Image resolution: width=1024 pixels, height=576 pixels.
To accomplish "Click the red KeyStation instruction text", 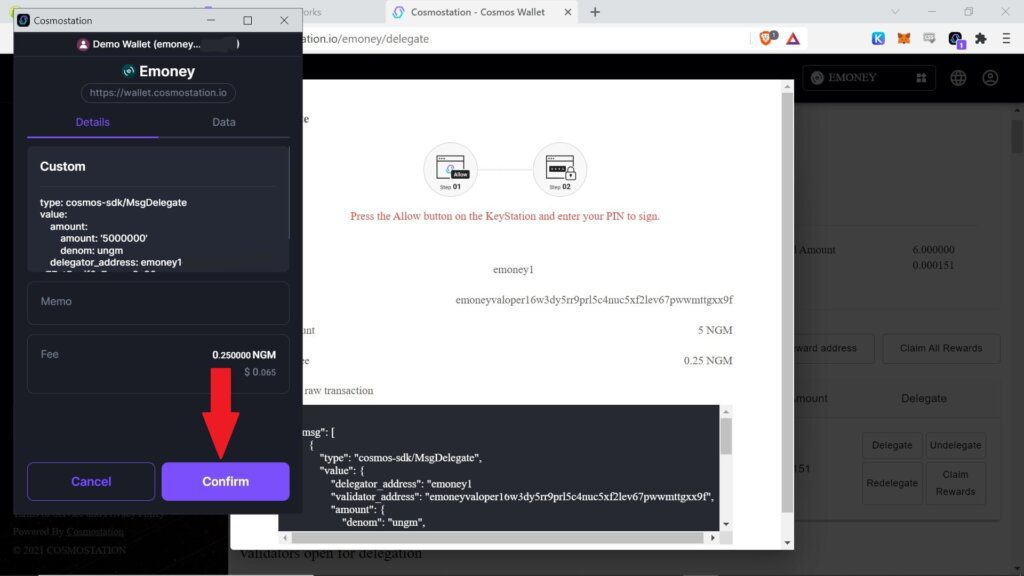I will coord(505,216).
